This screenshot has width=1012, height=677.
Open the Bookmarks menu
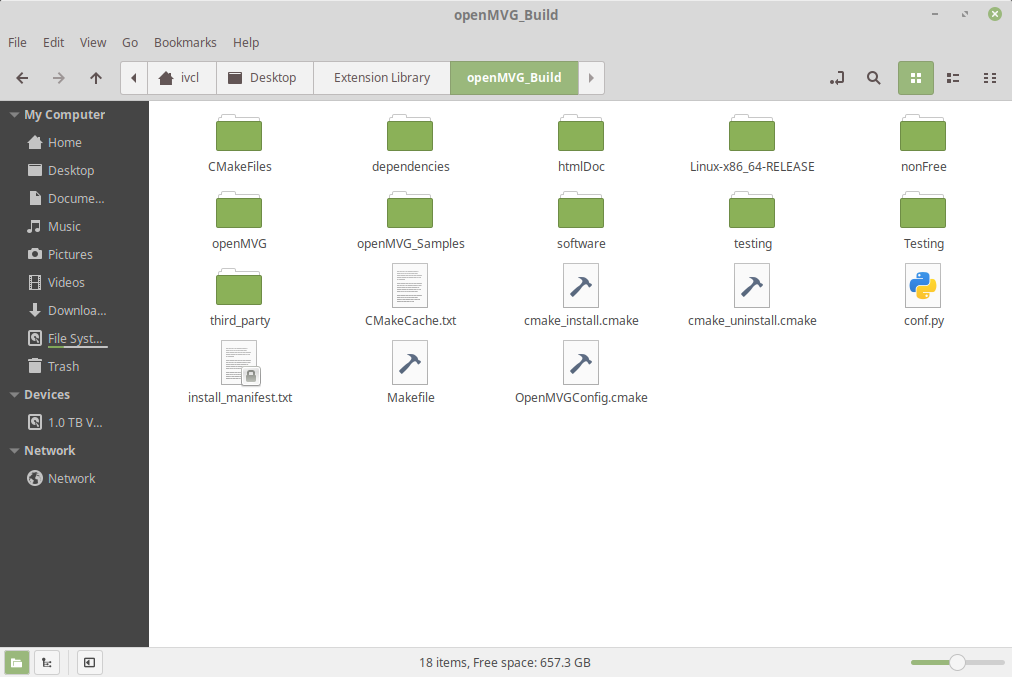pyautogui.click(x=185, y=42)
